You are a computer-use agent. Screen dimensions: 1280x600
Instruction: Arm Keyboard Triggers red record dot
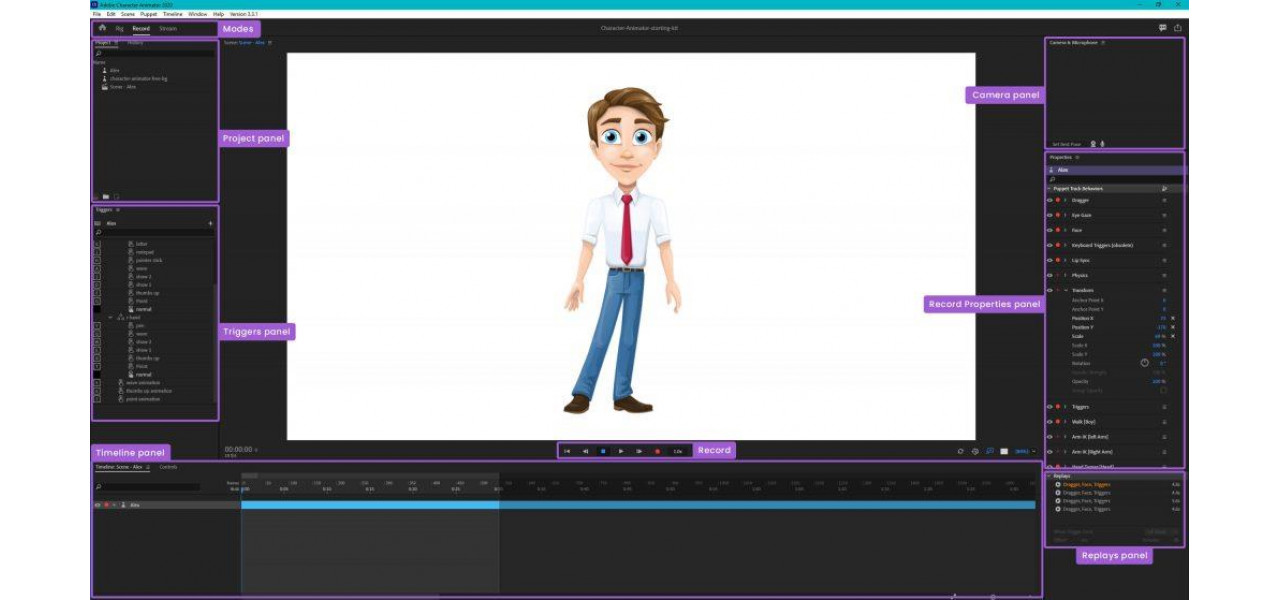point(1058,245)
